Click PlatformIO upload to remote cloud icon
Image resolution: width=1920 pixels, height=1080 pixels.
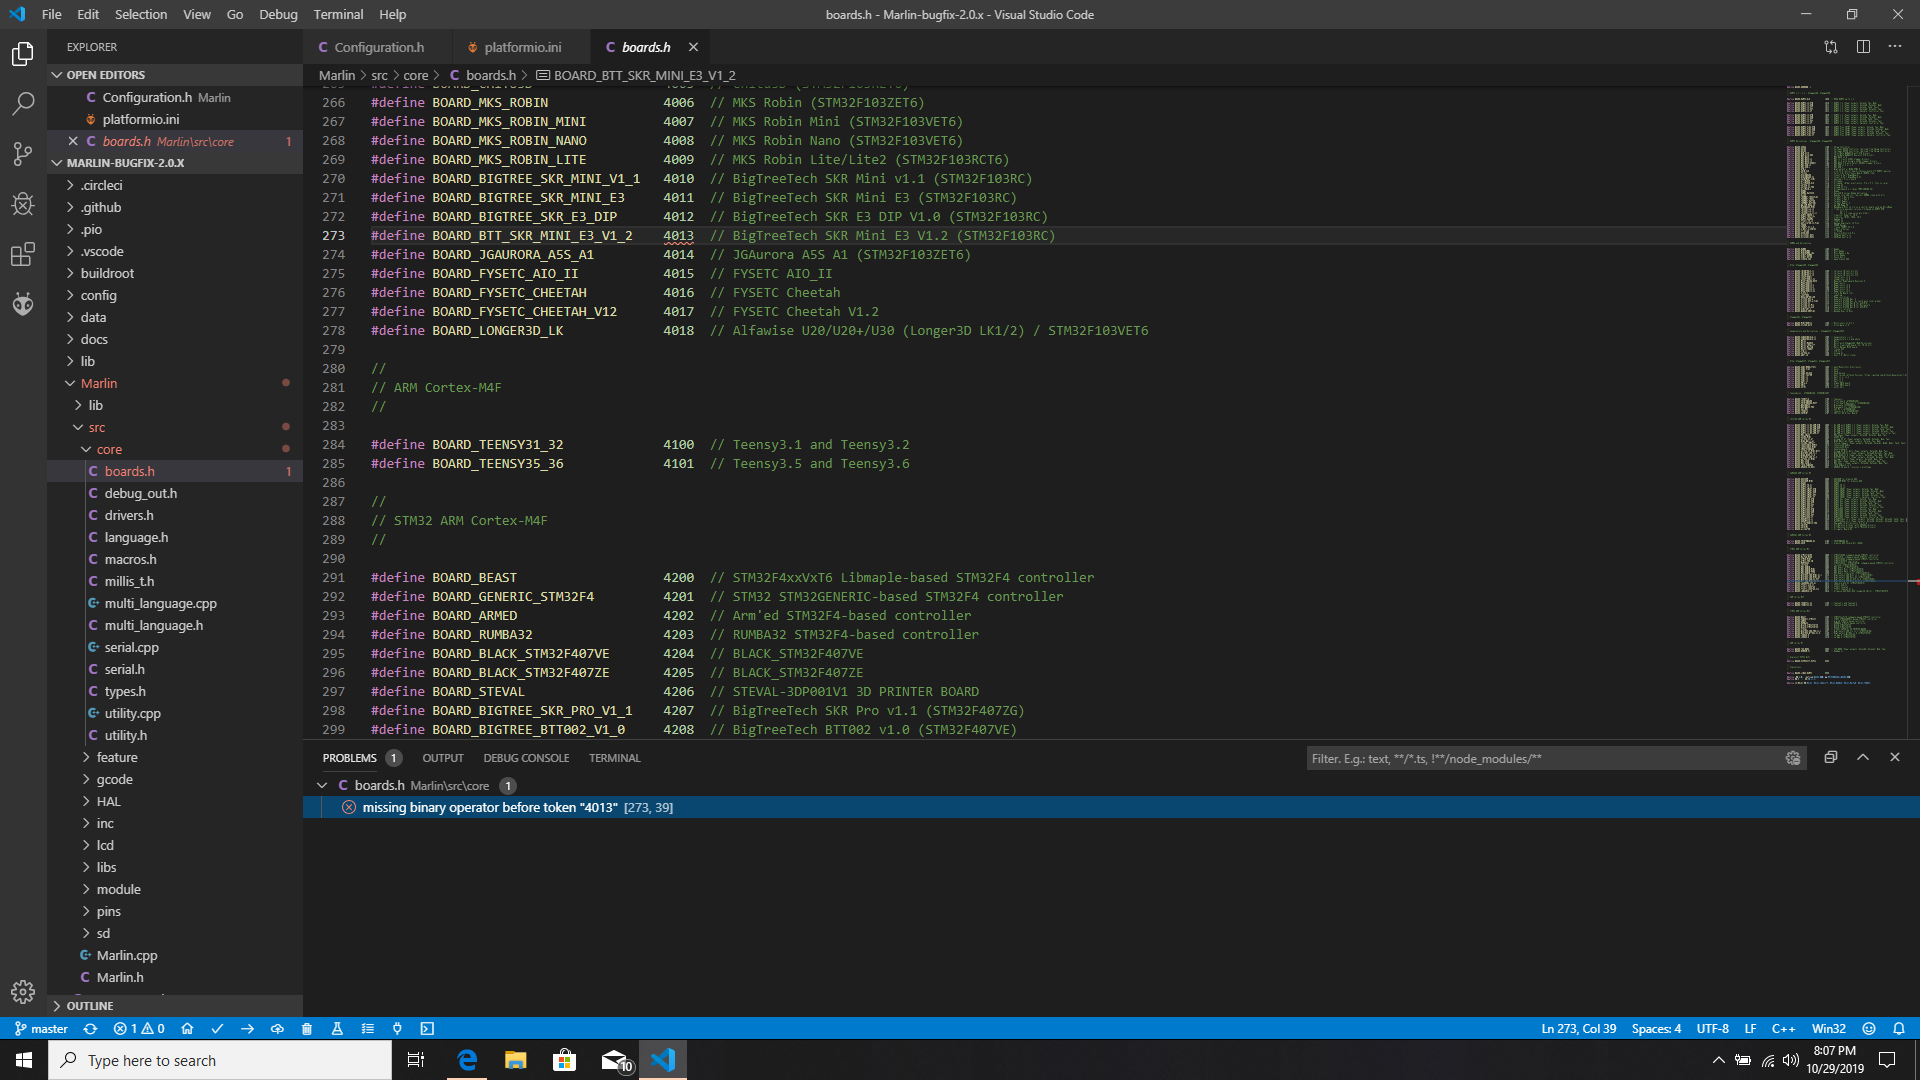click(x=277, y=1029)
